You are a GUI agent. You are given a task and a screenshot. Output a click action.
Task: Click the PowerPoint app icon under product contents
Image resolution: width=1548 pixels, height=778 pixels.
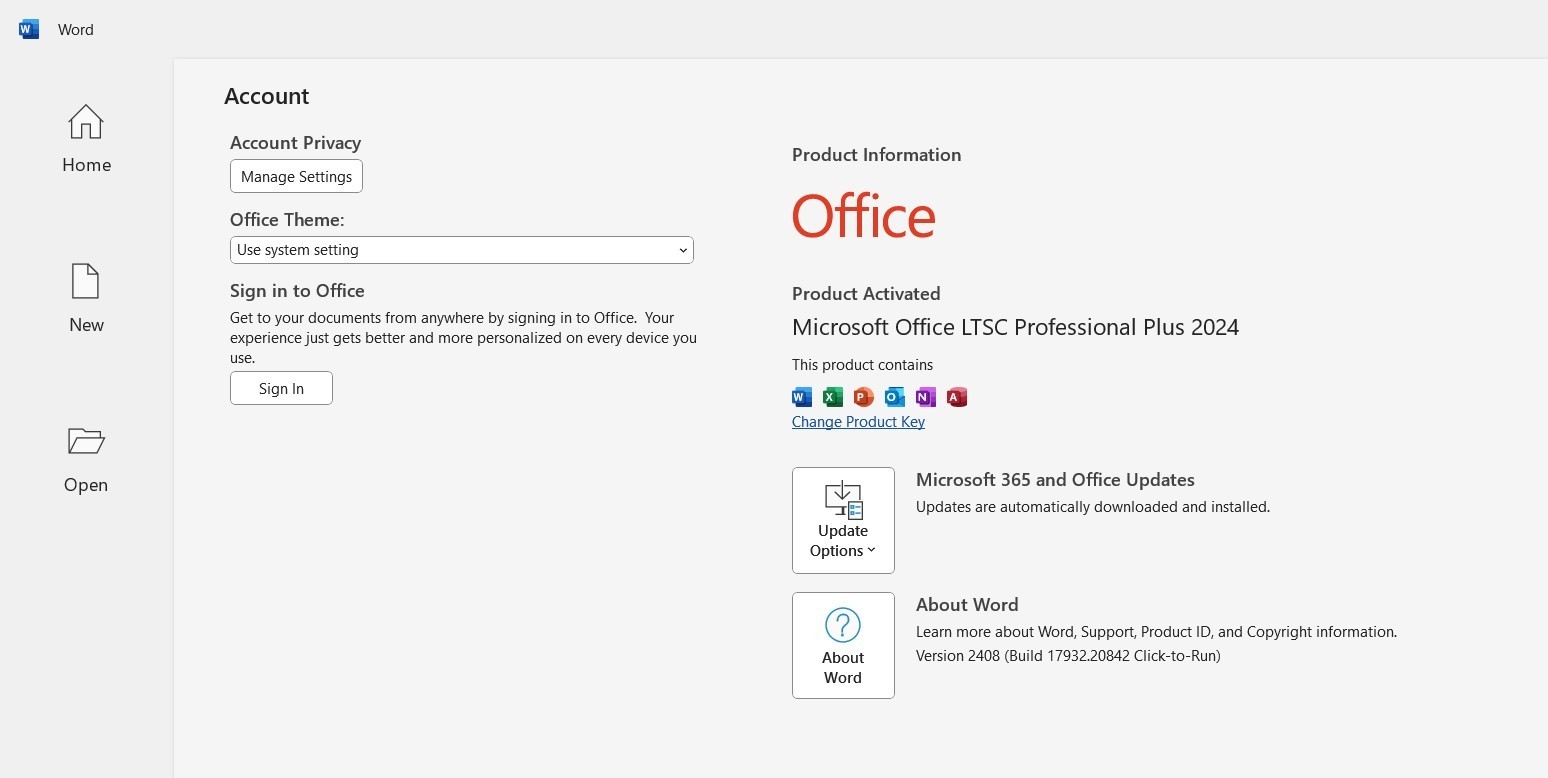[864, 397]
